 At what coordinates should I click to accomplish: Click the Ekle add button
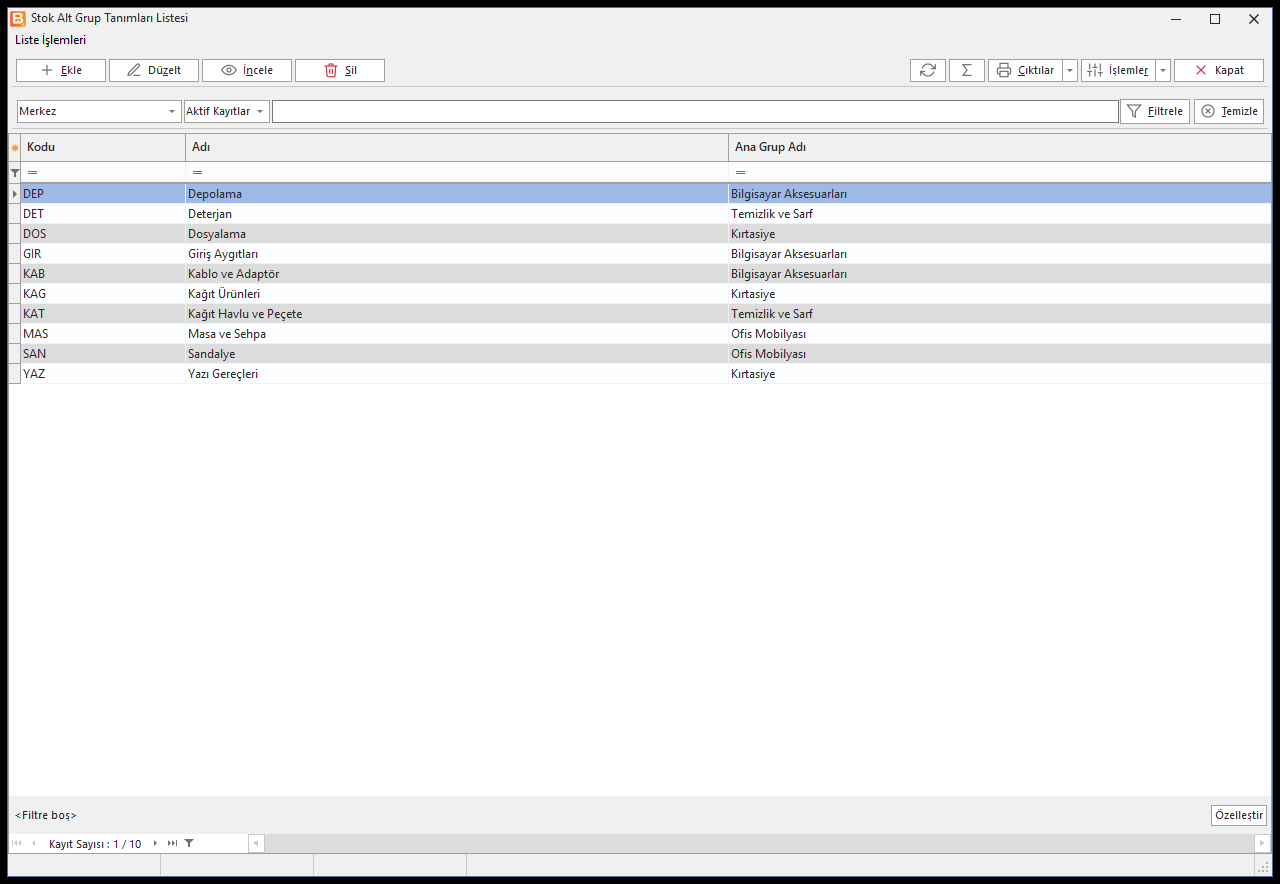tap(61, 70)
